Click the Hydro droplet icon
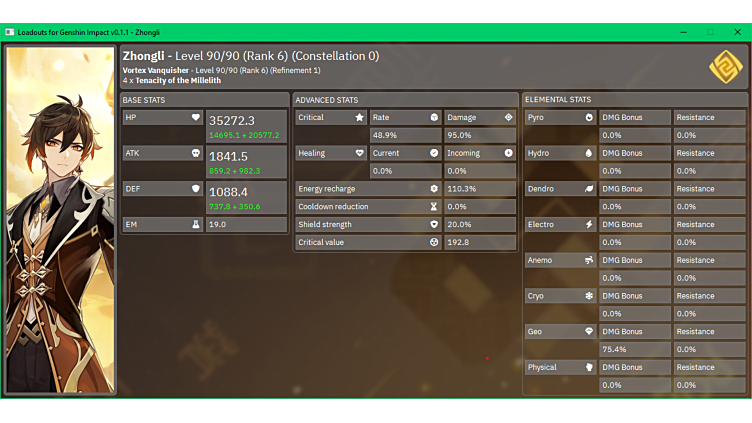752x423 pixels. (589, 153)
